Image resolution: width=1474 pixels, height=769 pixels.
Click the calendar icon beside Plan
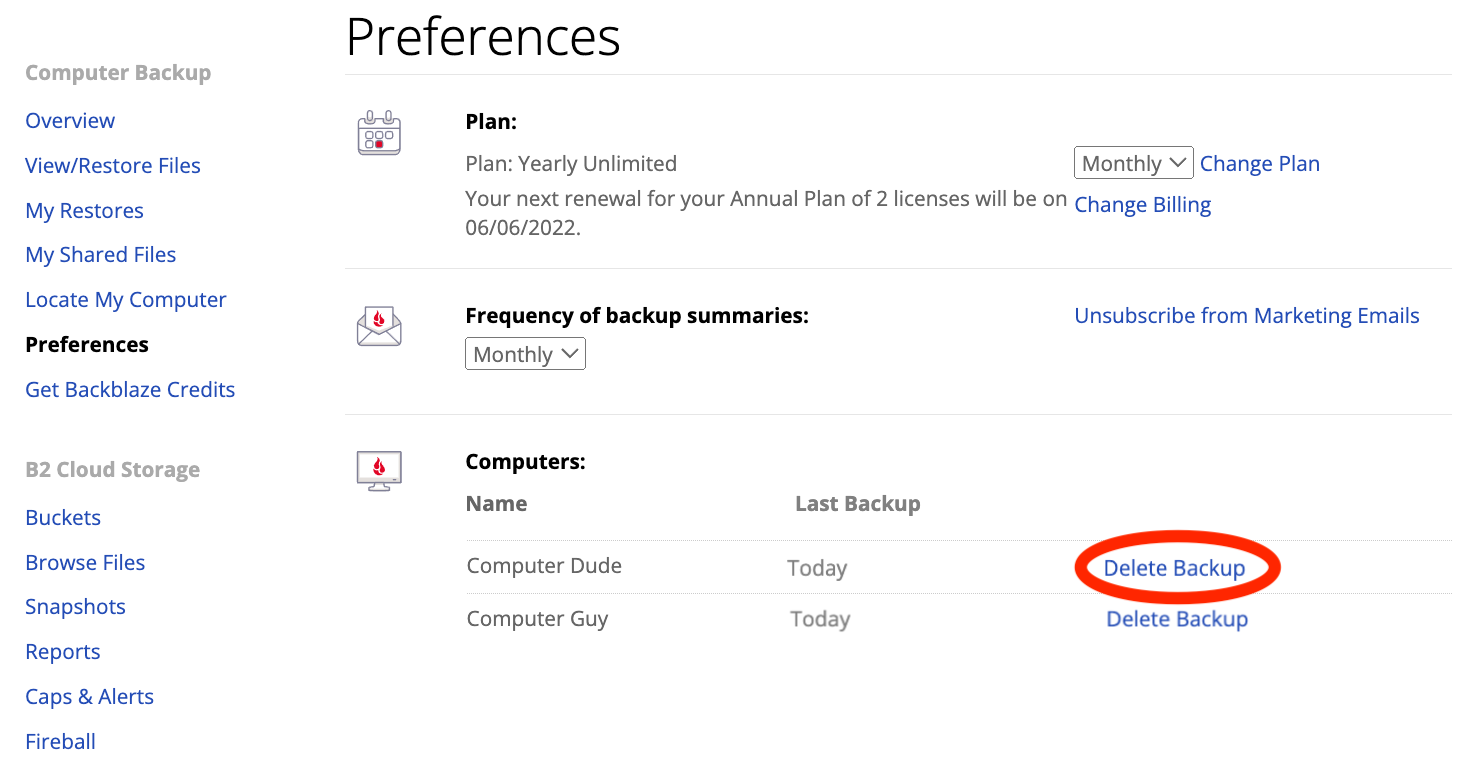[379, 133]
